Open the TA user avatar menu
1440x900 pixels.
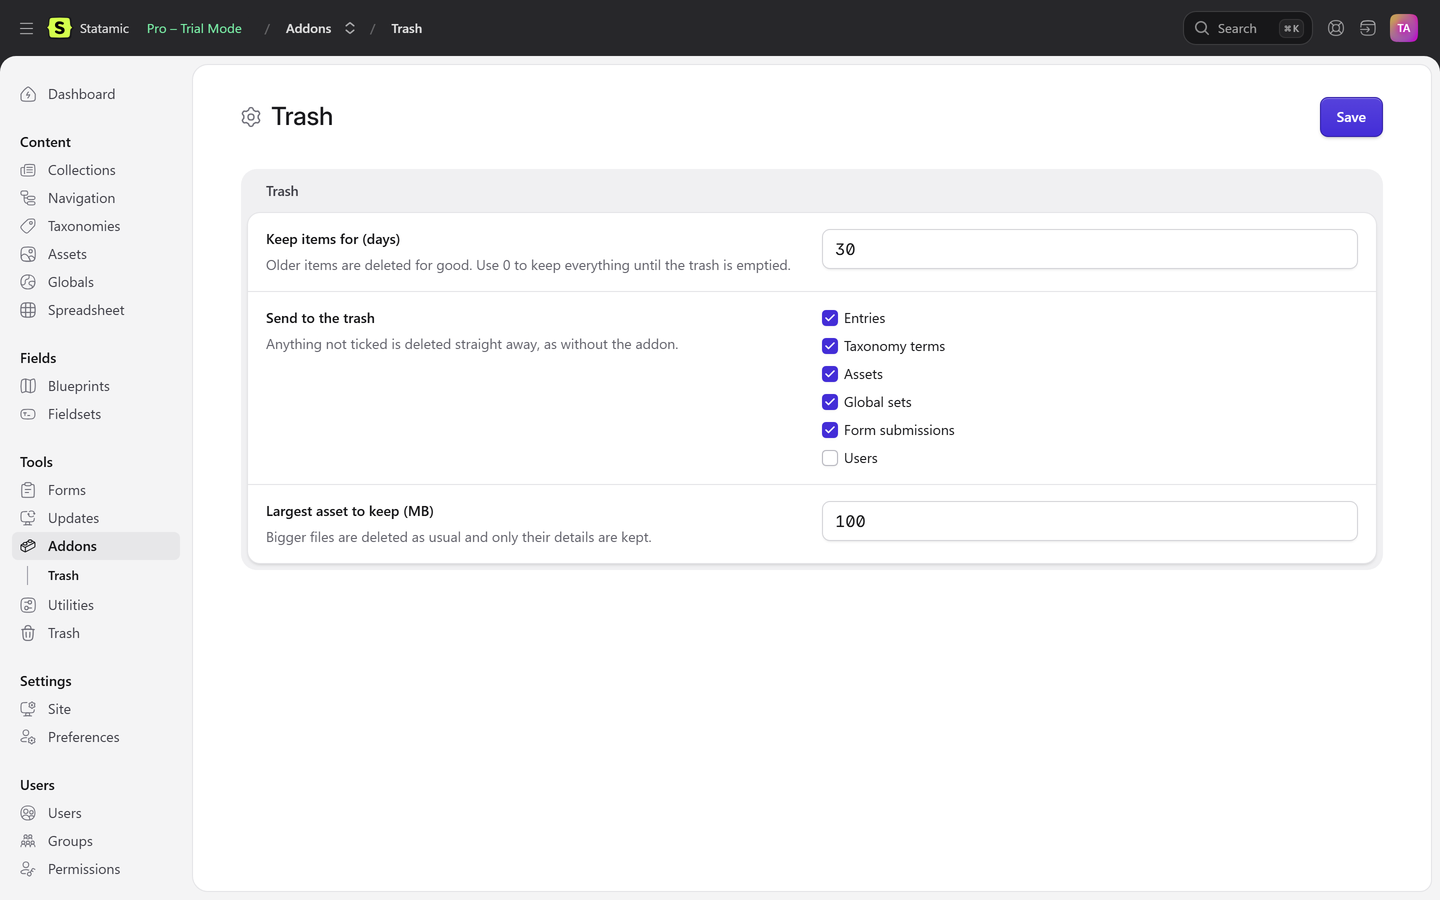click(x=1404, y=28)
